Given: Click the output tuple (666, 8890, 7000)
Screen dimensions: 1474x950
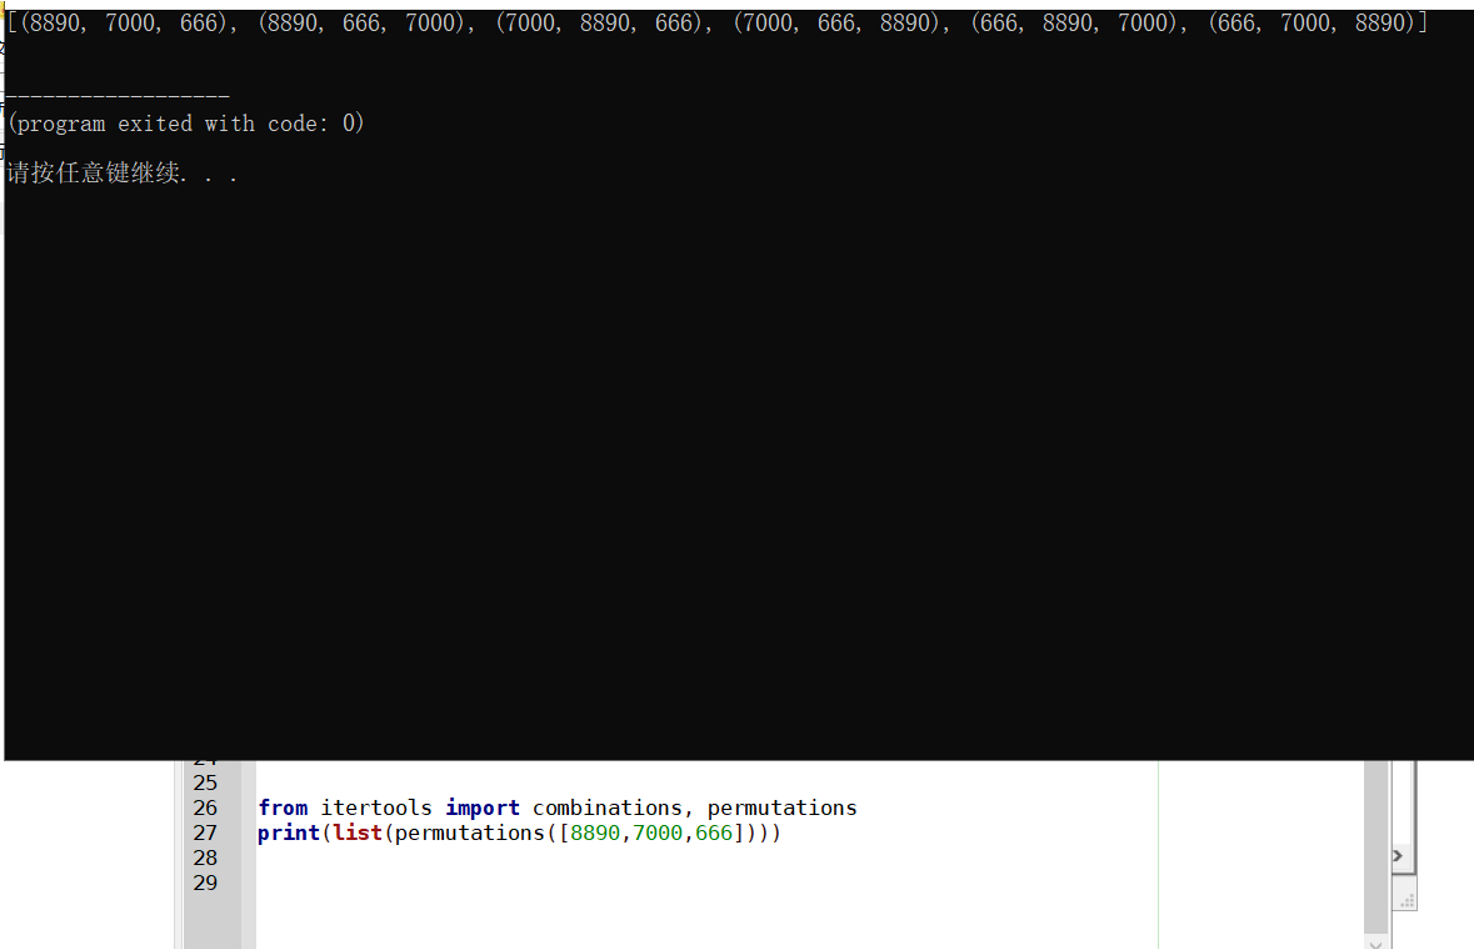Looking at the screenshot, I should pos(1076,23).
